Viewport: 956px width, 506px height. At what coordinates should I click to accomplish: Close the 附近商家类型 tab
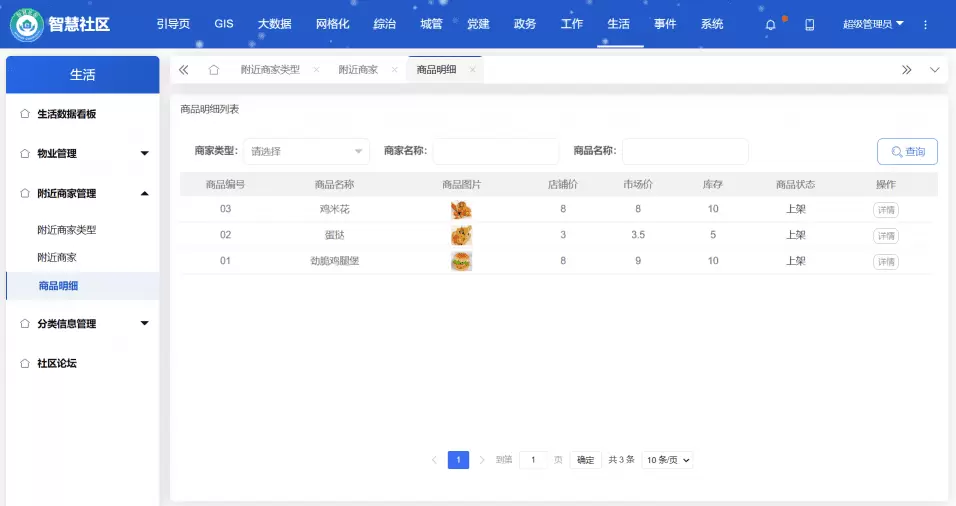pos(316,70)
